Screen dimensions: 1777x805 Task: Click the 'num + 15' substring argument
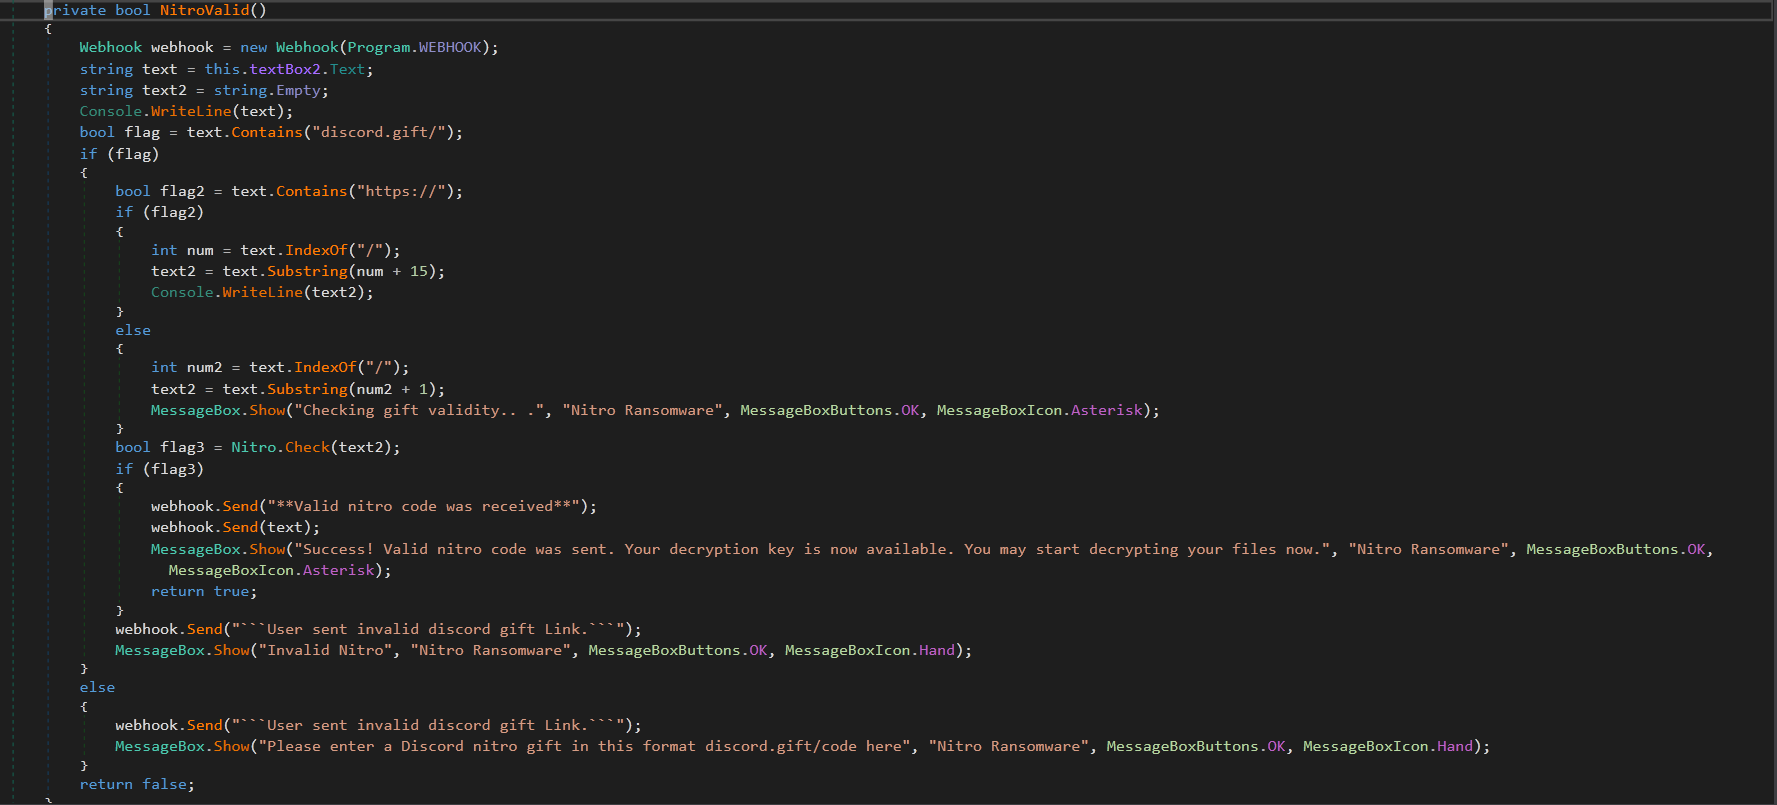(x=392, y=271)
